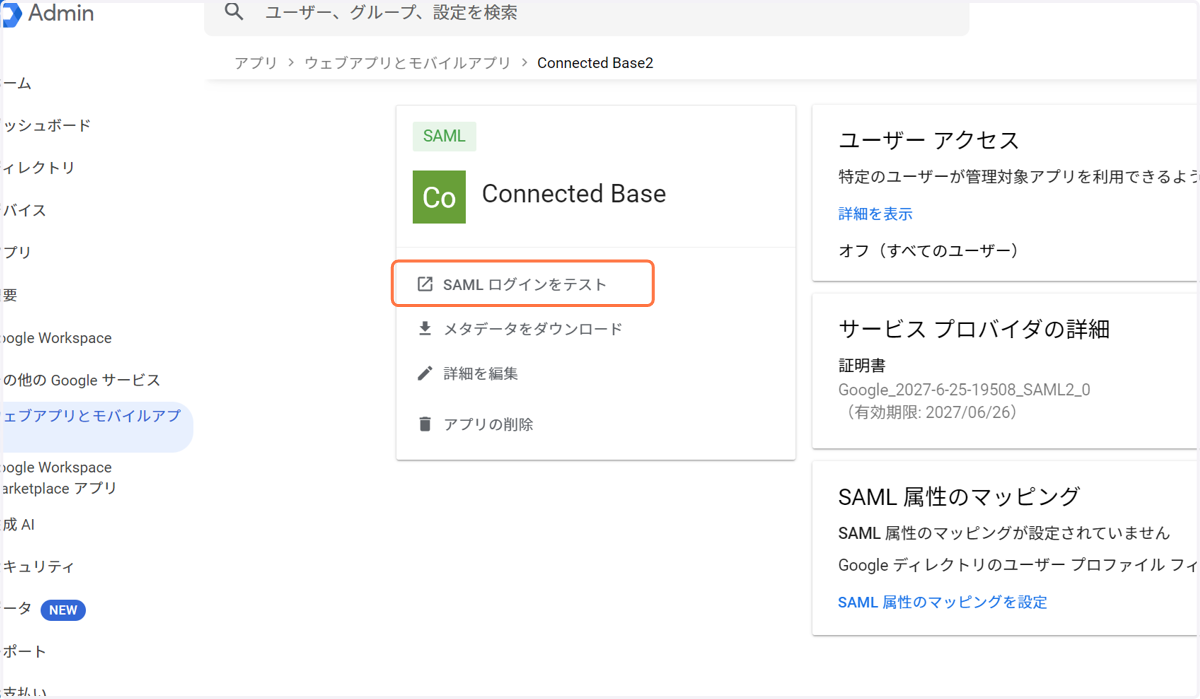1200x699 pixels.
Task: Click the 有効期限: 2027/06/26 text
Action: tap(929, 412)
